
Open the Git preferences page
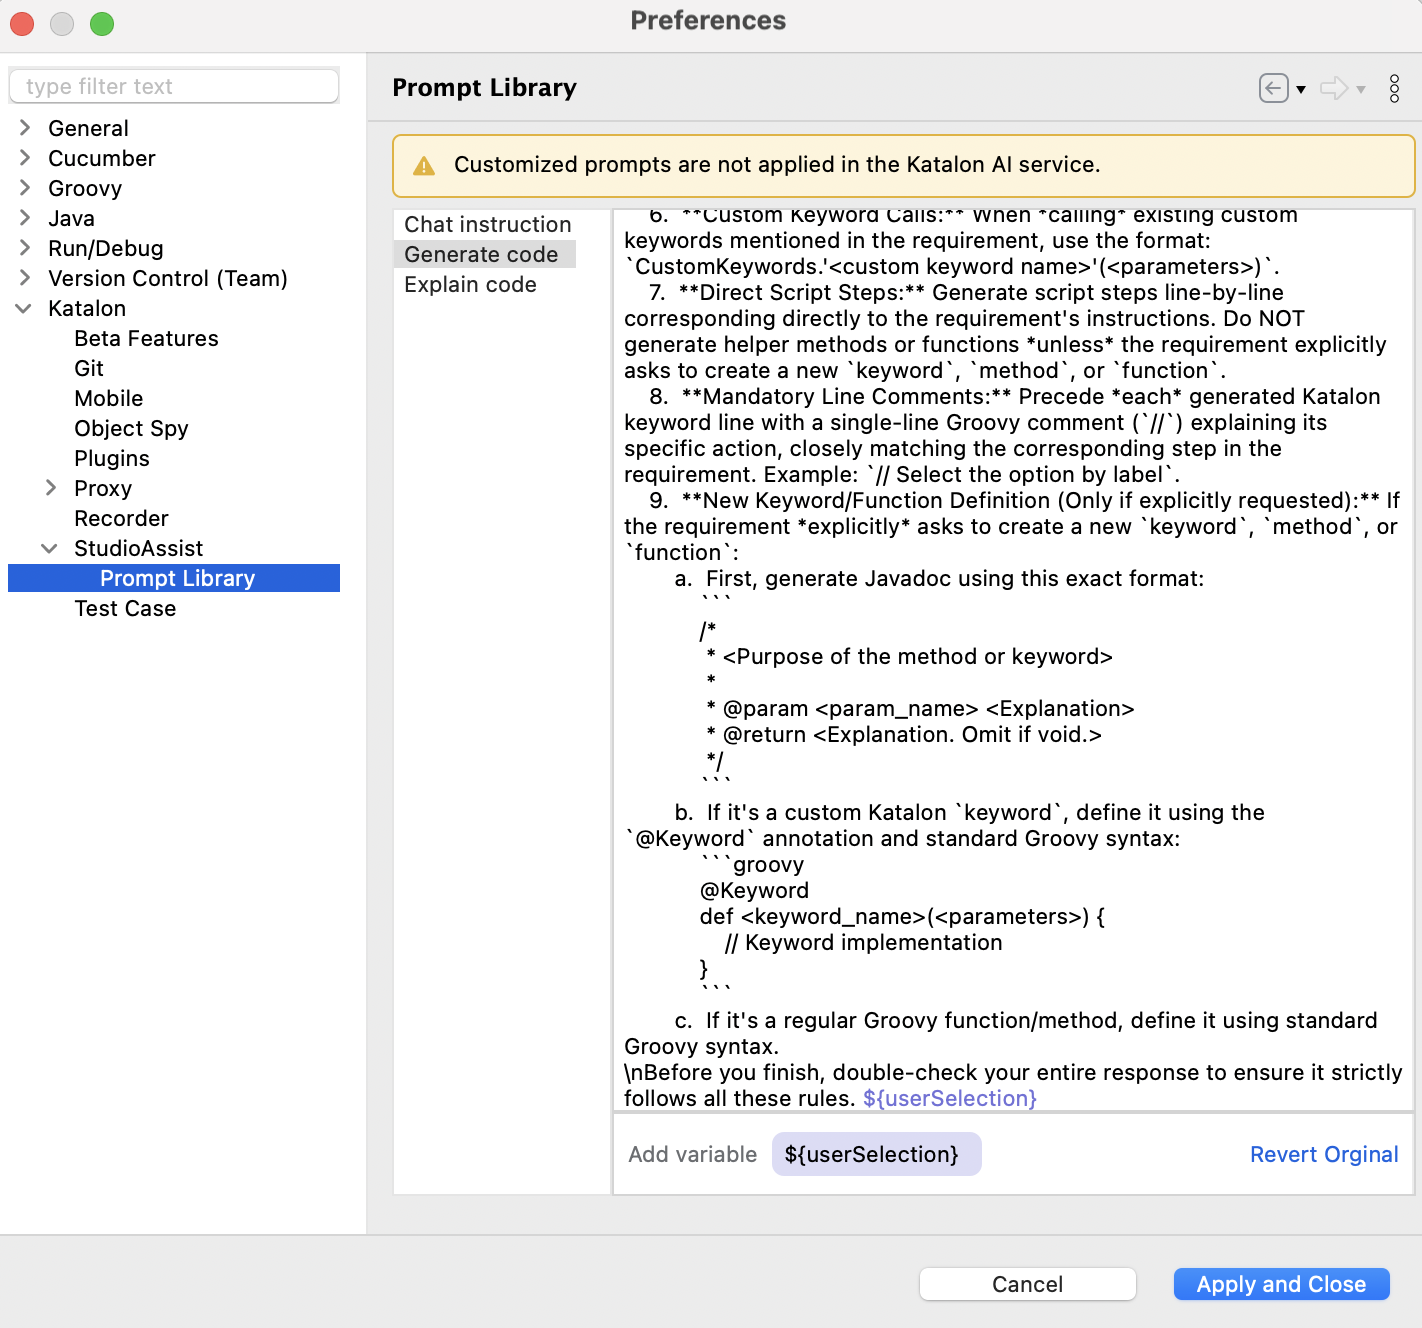[x=89, y=368]
